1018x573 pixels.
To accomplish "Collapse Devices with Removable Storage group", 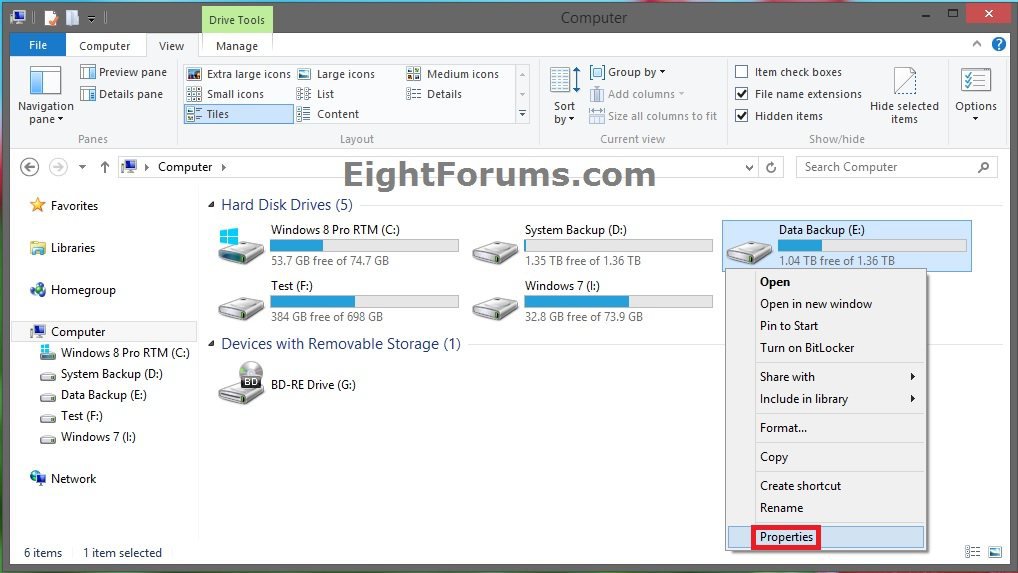I will click(x=211, y=344).
